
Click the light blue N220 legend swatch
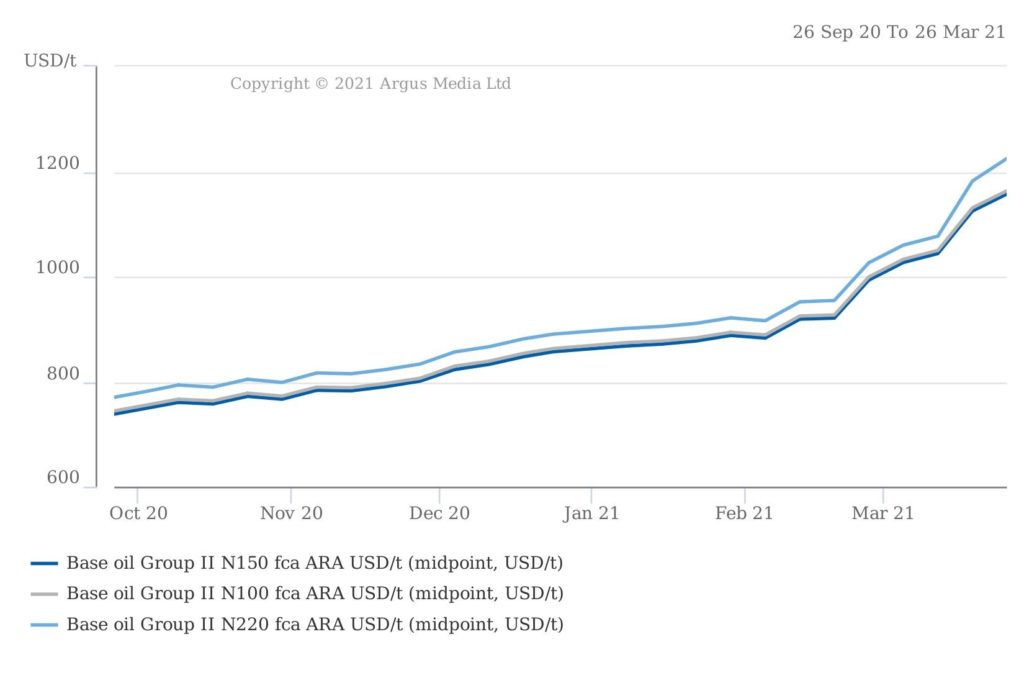[x=45, y=625]
